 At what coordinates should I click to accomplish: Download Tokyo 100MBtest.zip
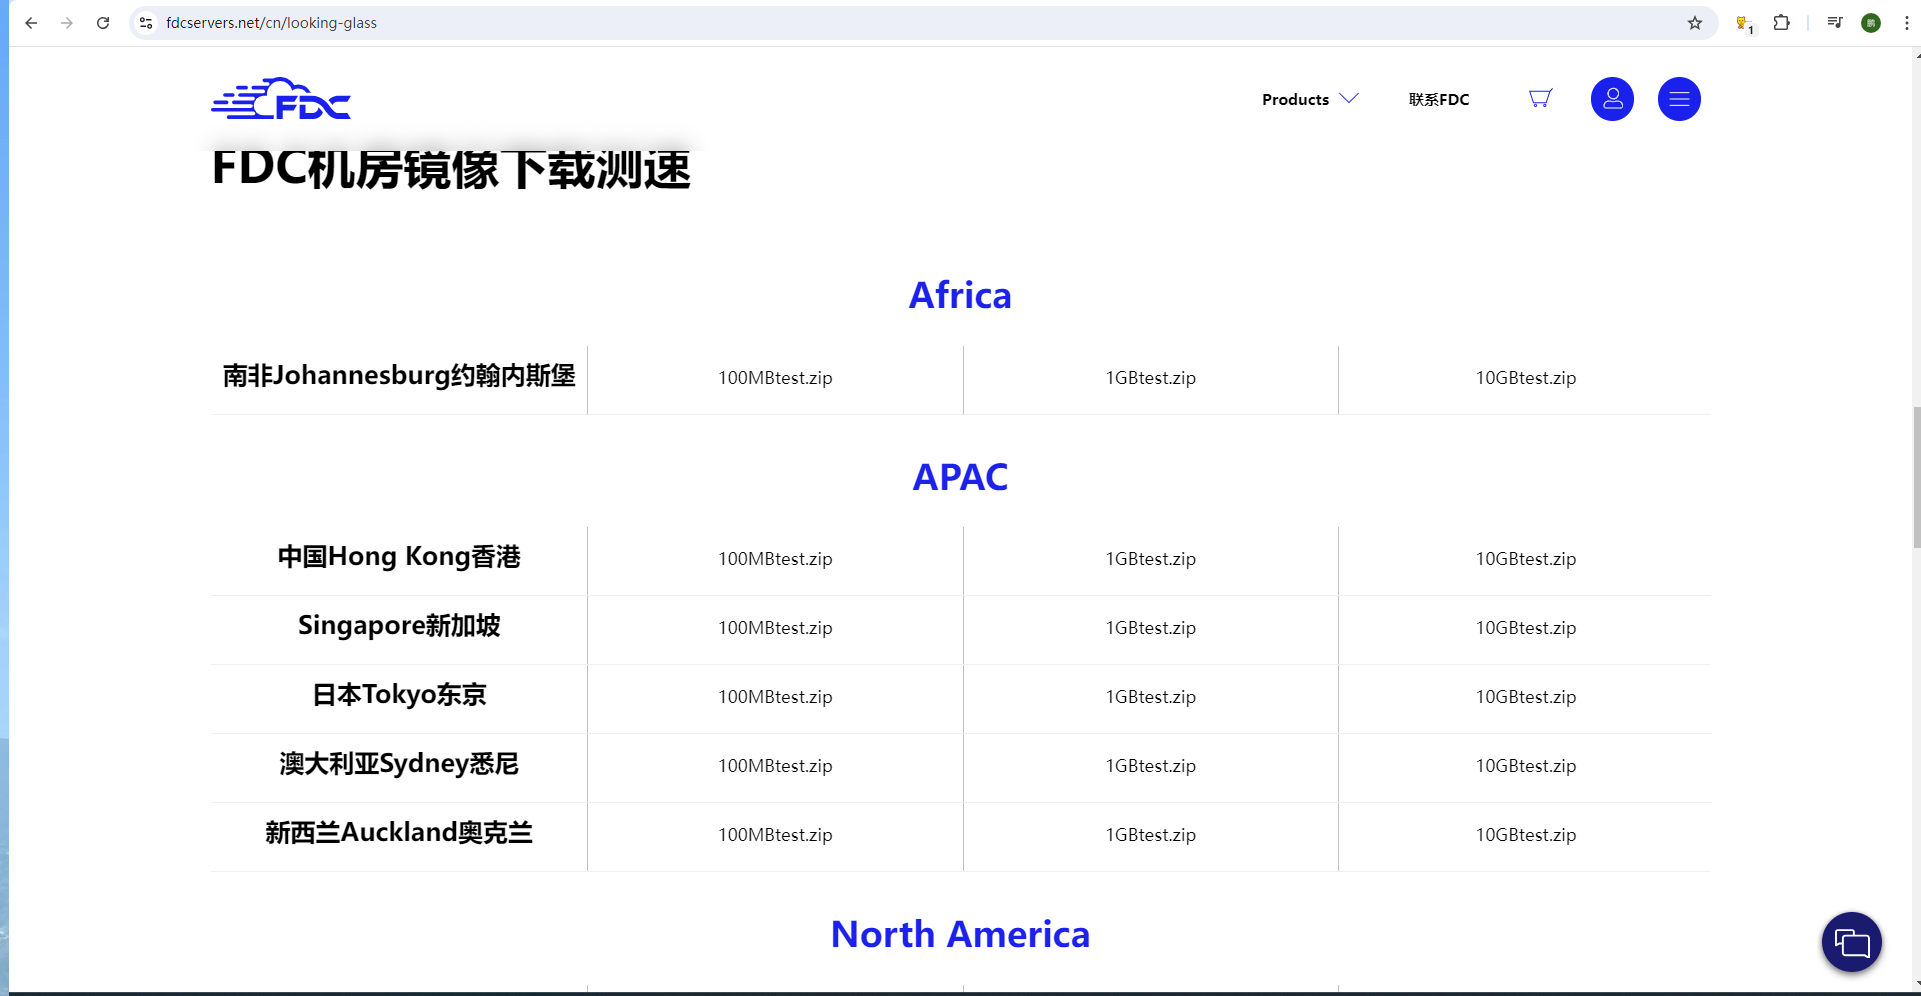[x=775, y=697]
